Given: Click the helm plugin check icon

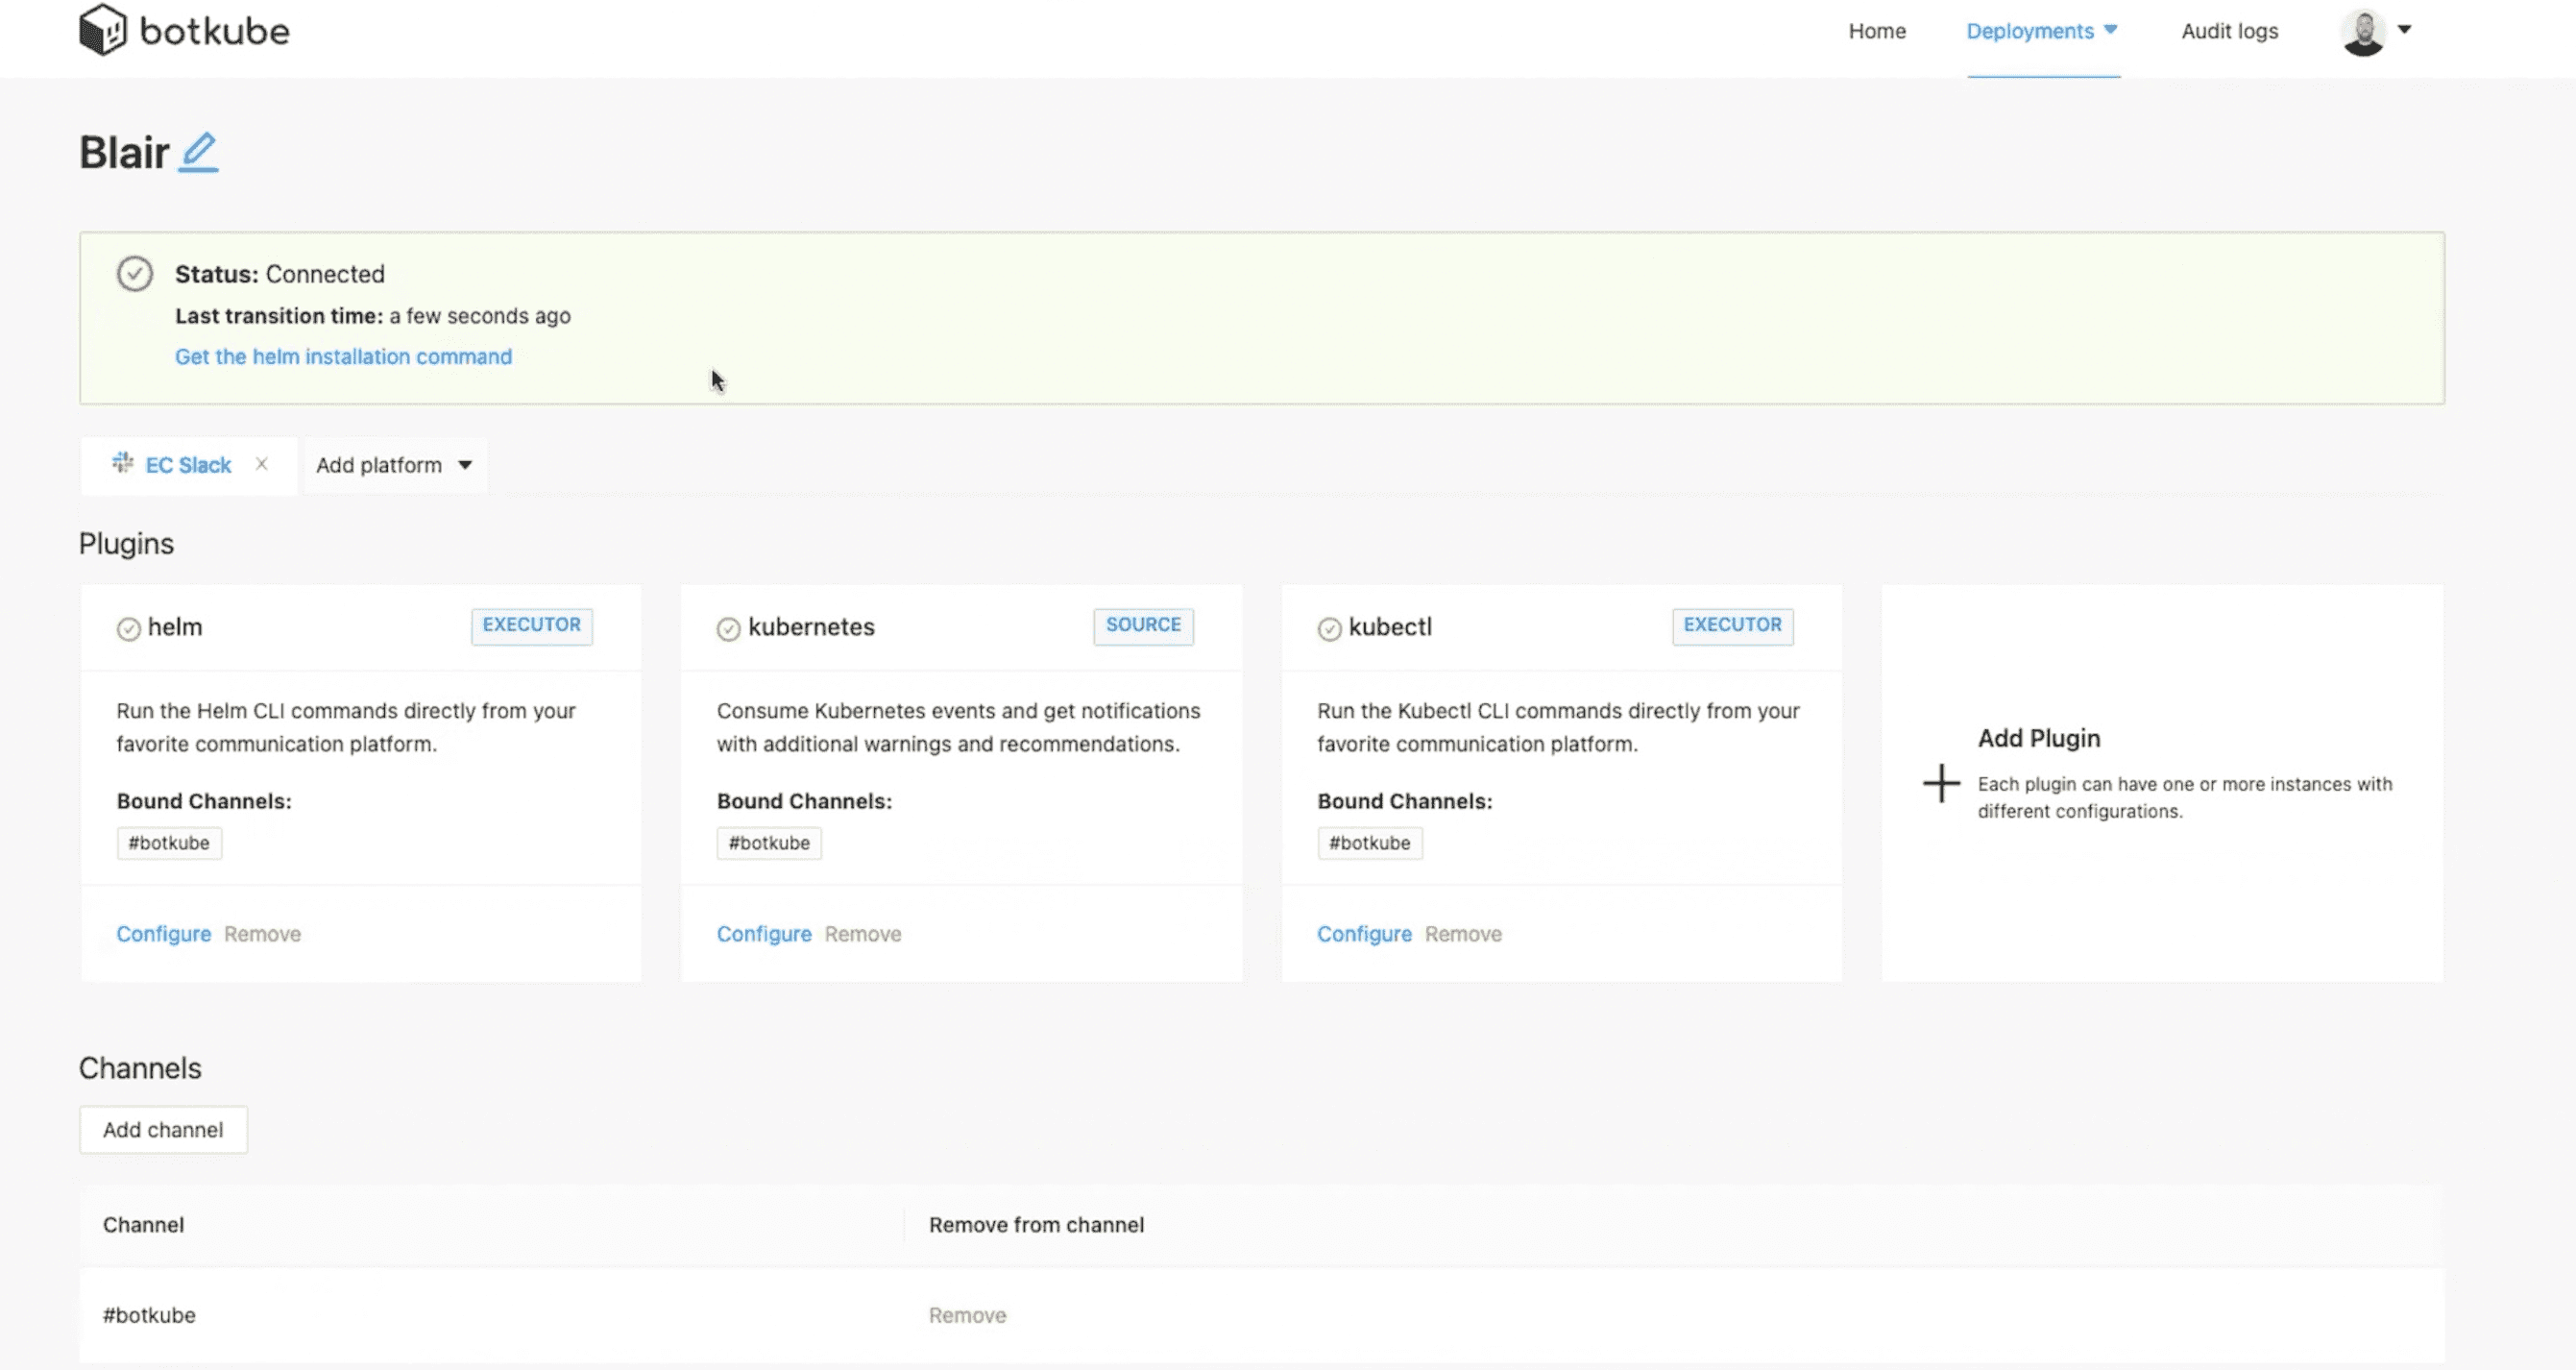Looking at the screenshot, I should point(129,629).
